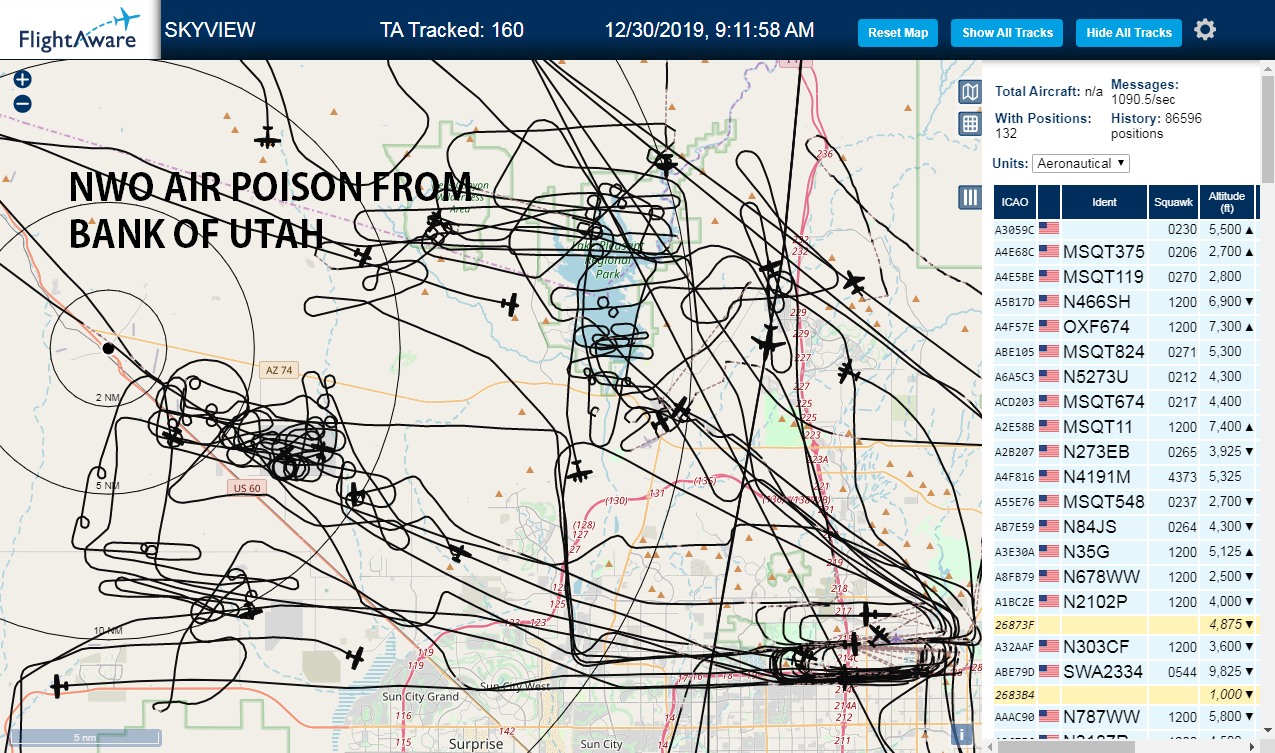1275x753 pixels.
Task: Click the US flag in SWA2334 row
Action: click(x=1049, y=672)
